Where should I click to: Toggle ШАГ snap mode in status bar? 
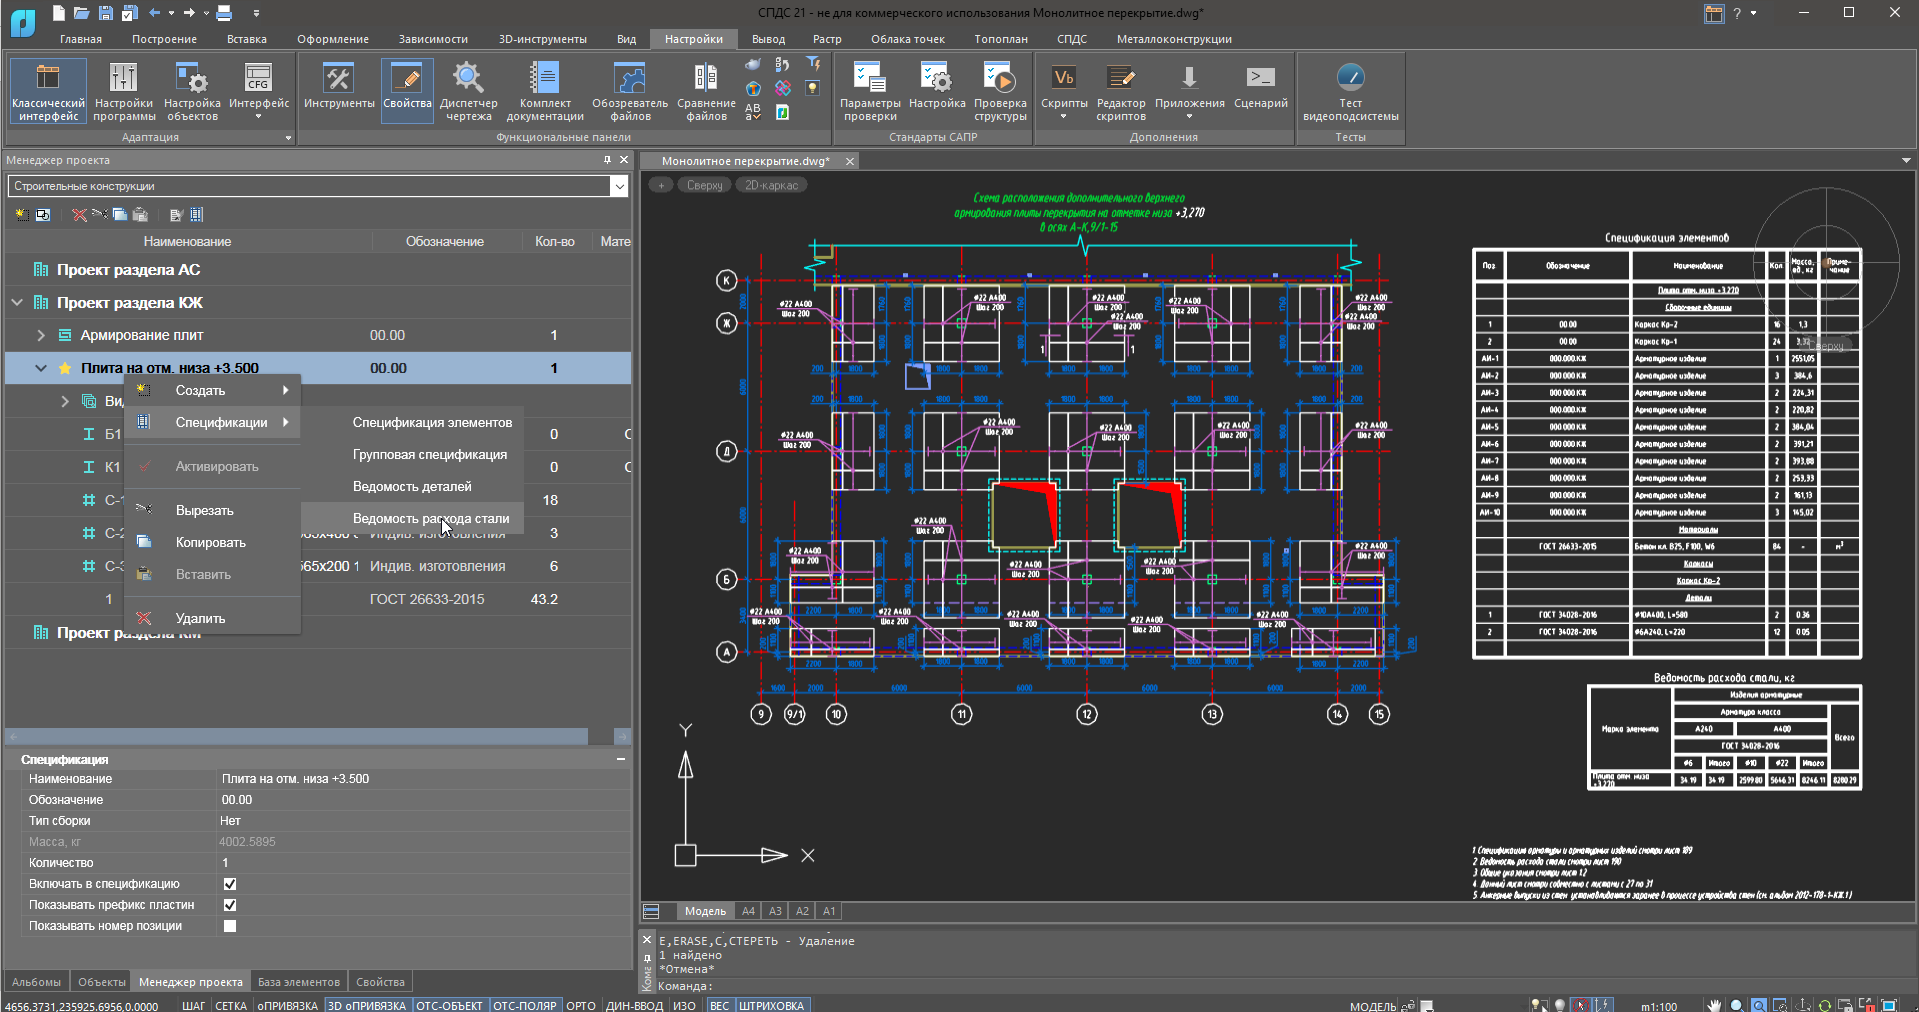tap(193, 1006)
